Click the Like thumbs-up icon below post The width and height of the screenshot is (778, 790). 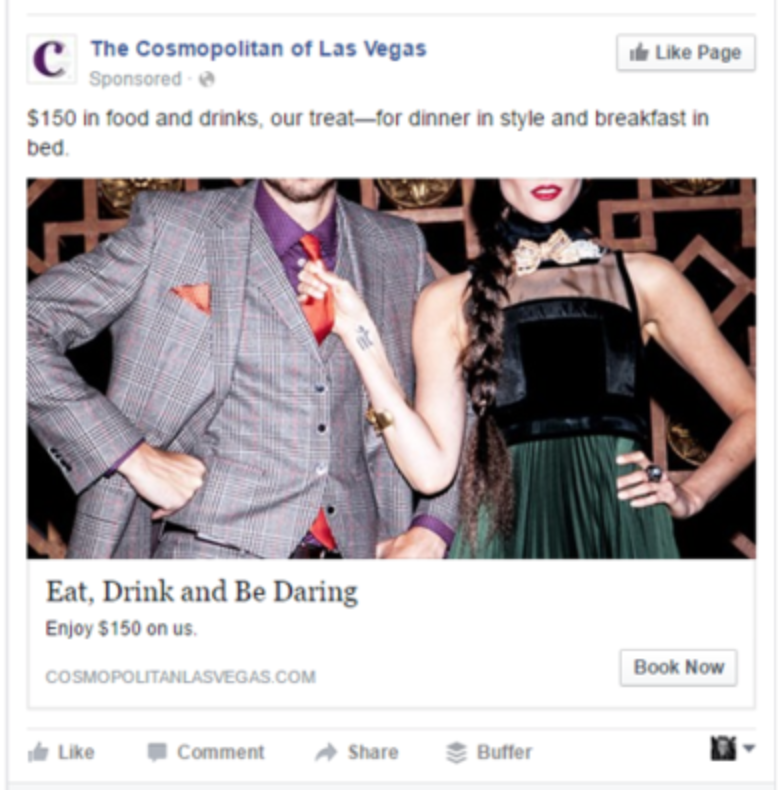38,752
